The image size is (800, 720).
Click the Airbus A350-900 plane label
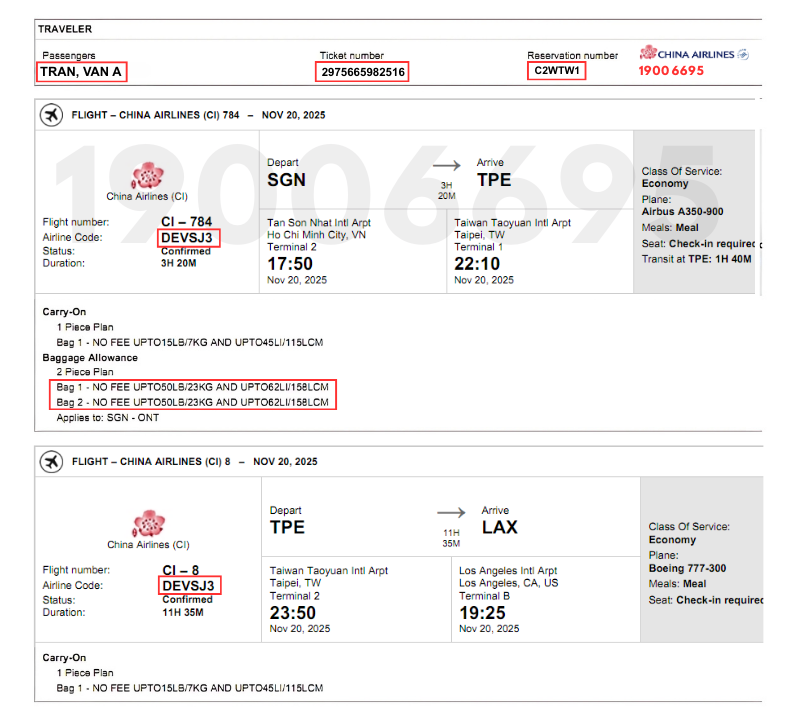click(682, 212)
